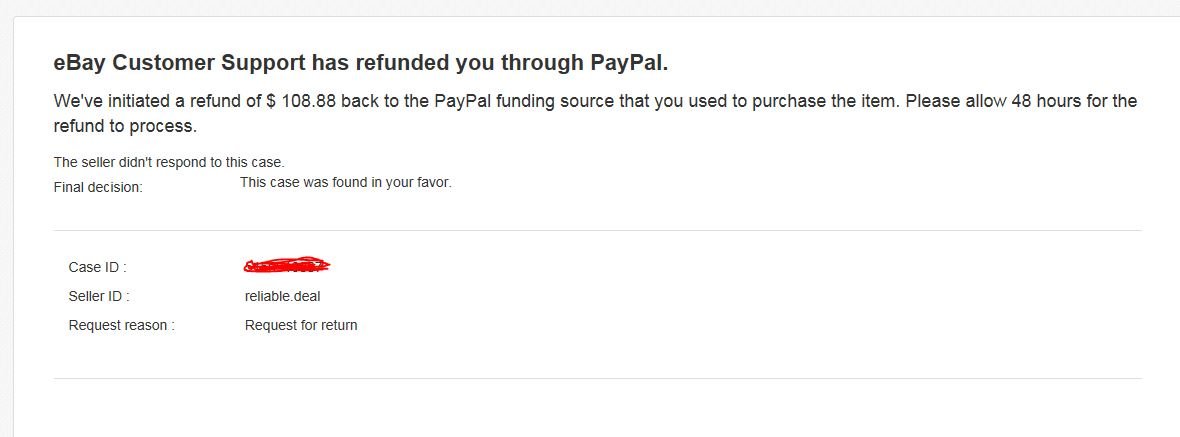Click the eBay Customer Support refund heading
The image size is (1180, 437).
point(360,63)
